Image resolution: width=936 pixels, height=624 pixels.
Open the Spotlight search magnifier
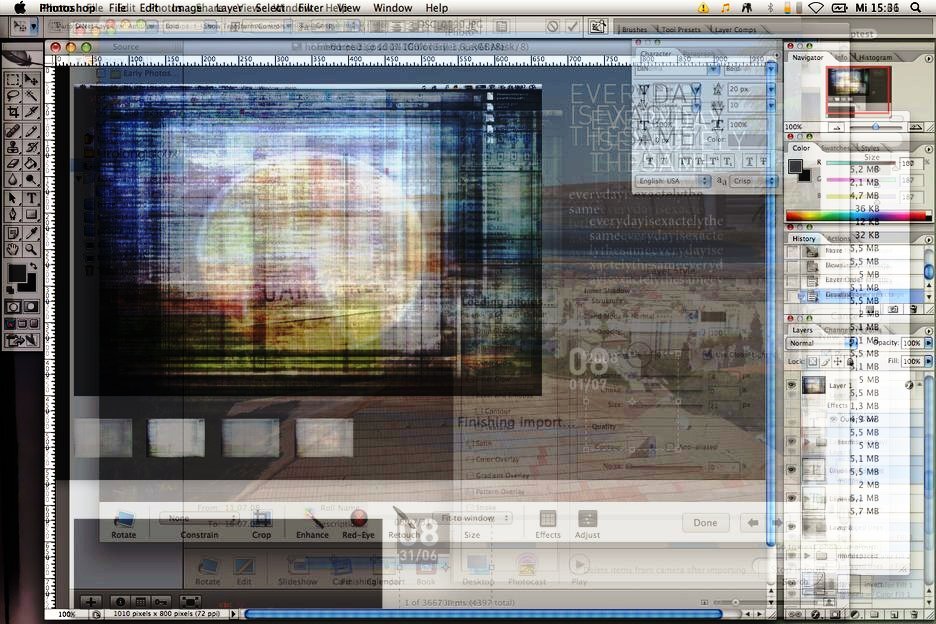click(x=916, y=8)
